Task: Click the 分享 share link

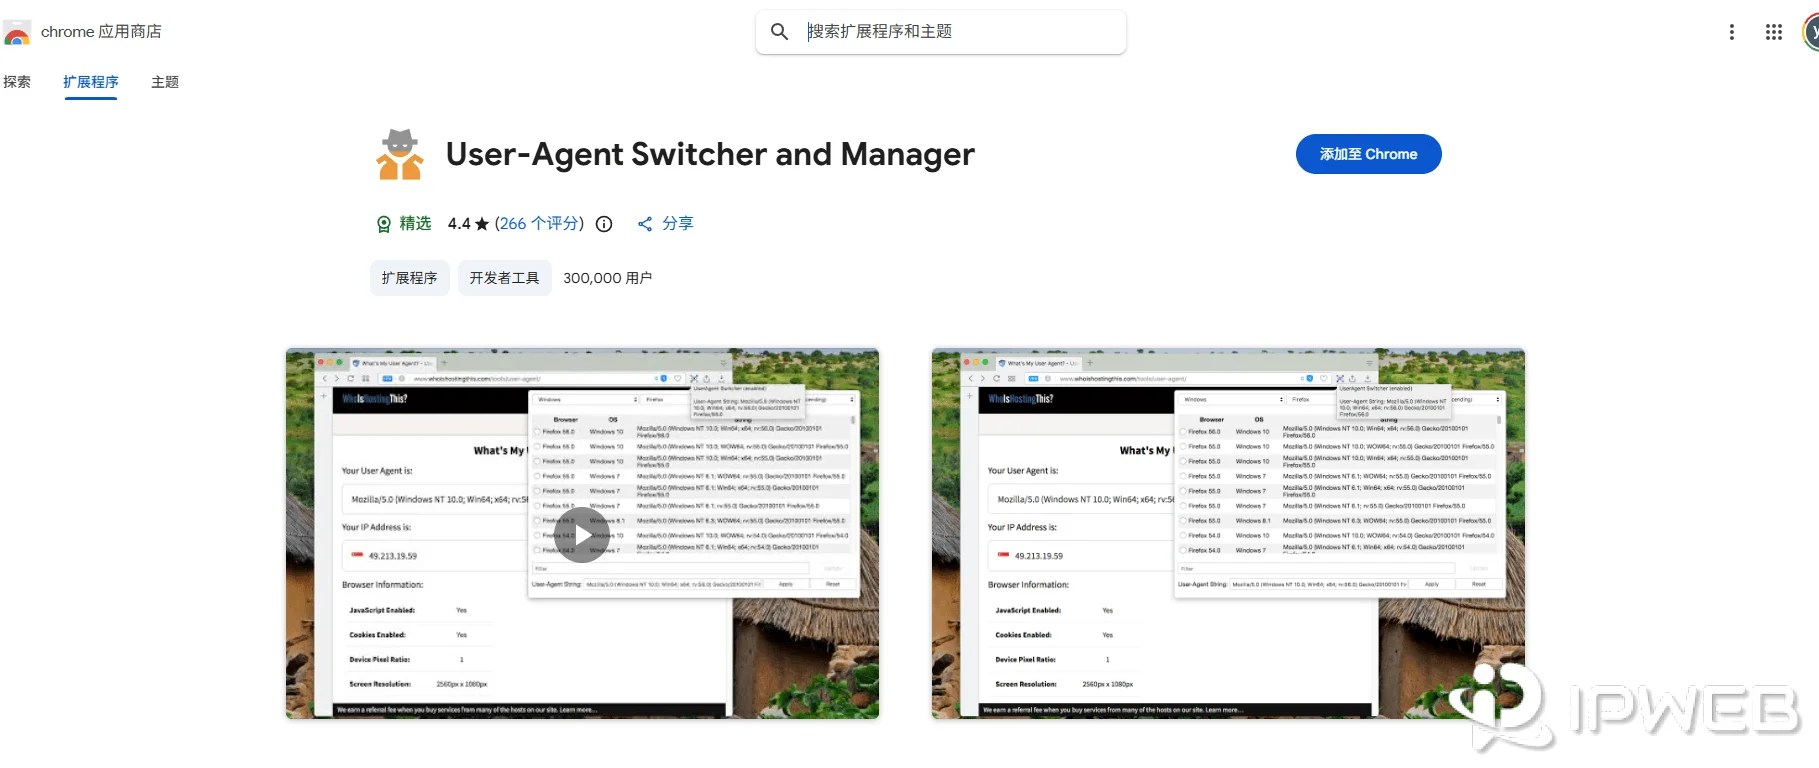Action: (666, 224)
